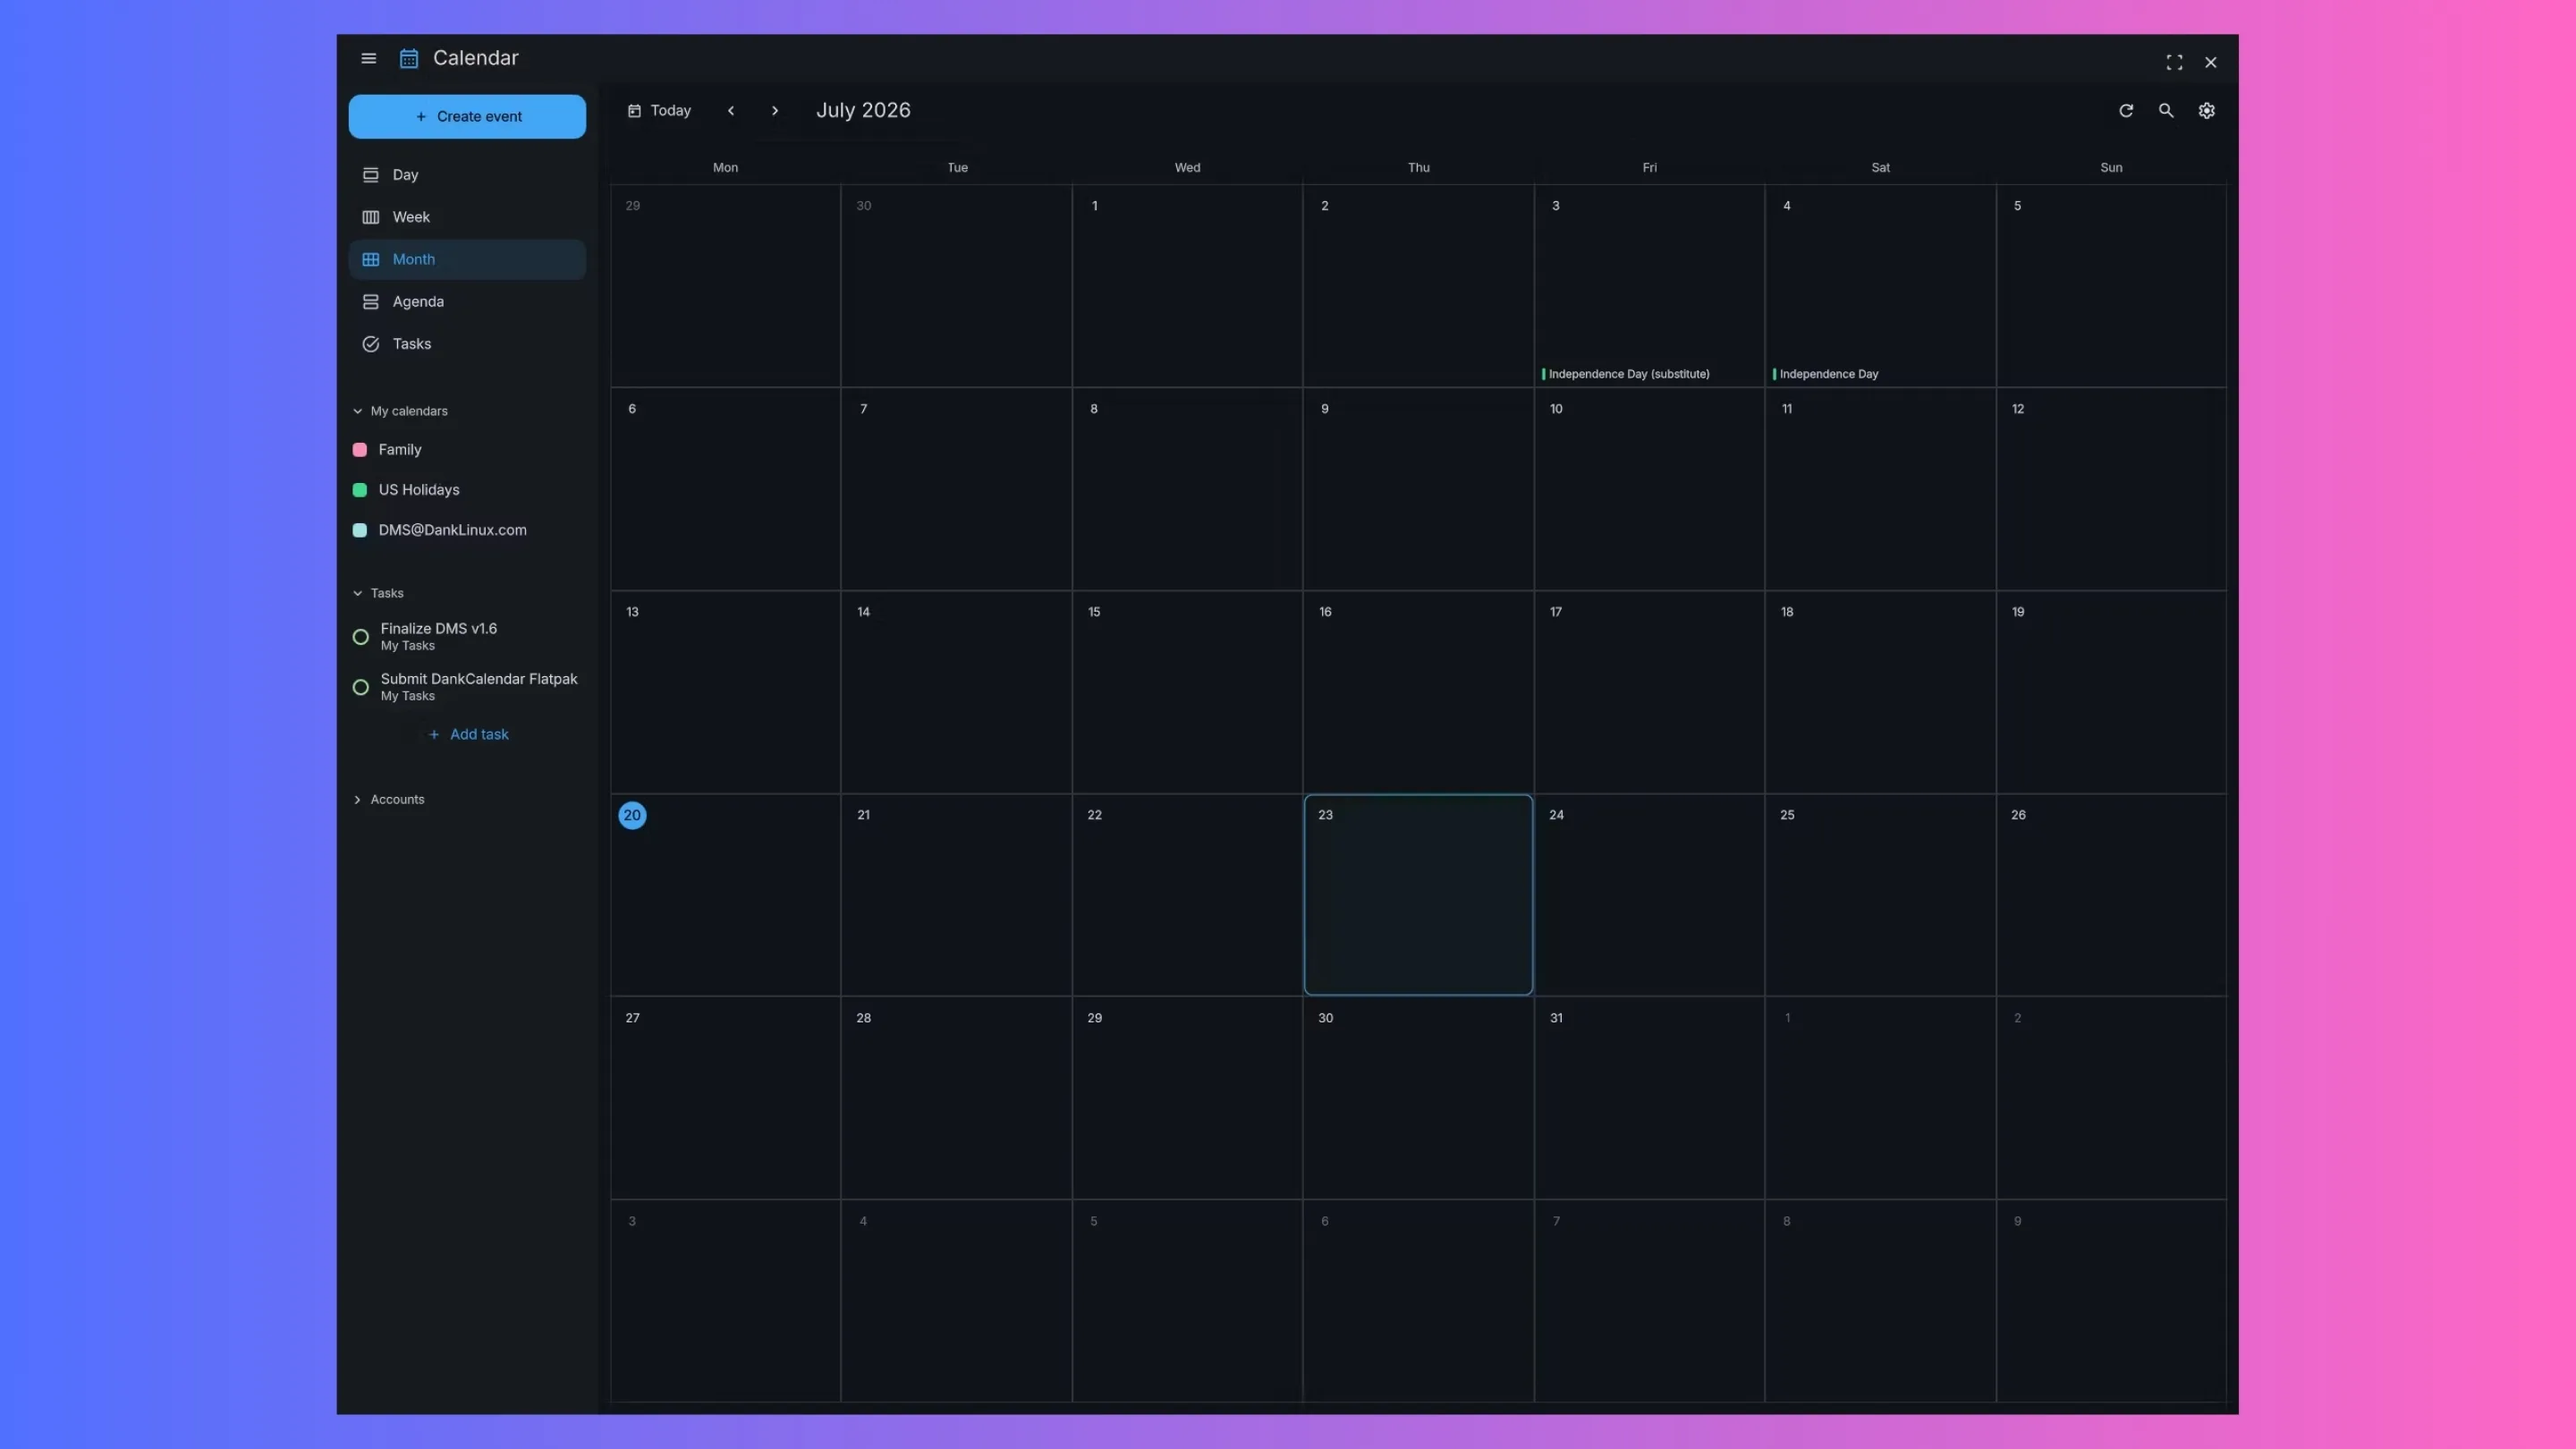Image resolution: width=2576 pixels, height=1449 pixels.
Task: Toggle the fullscreen window icon
Action: click(x=2174, y=62)
